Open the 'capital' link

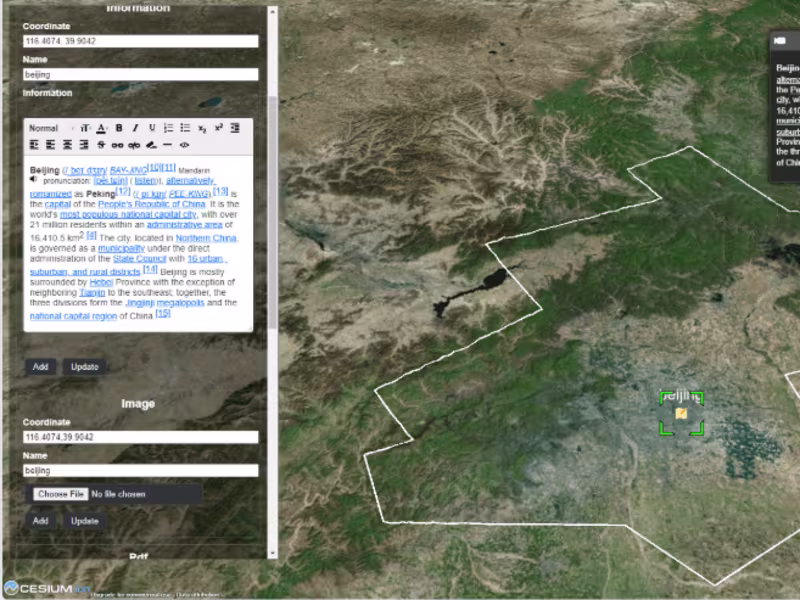(x=58, y=204)
